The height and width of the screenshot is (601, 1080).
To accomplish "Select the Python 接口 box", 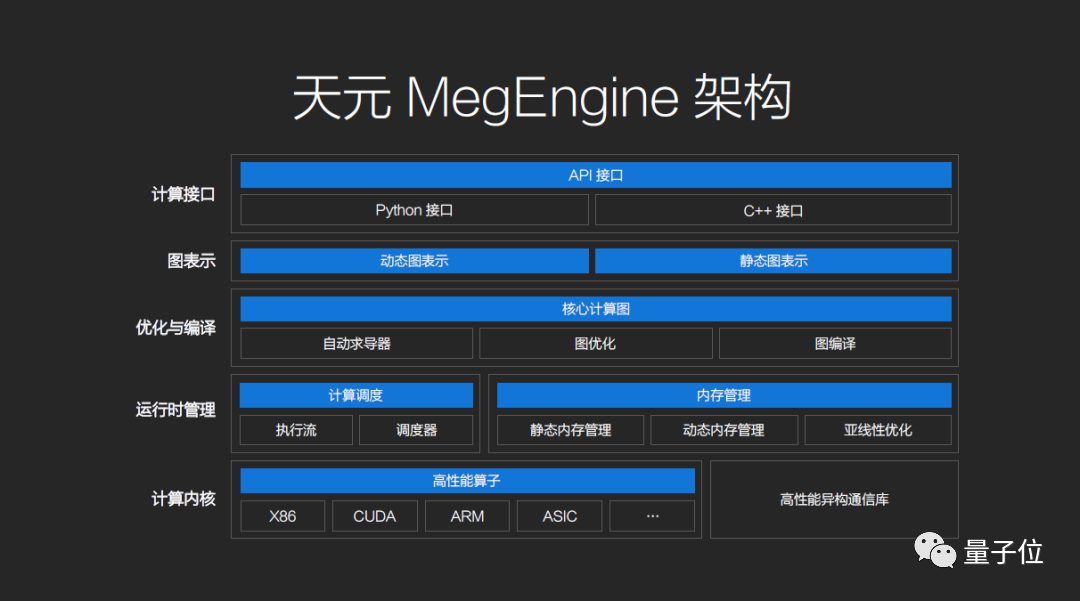I will coord(414,210).
